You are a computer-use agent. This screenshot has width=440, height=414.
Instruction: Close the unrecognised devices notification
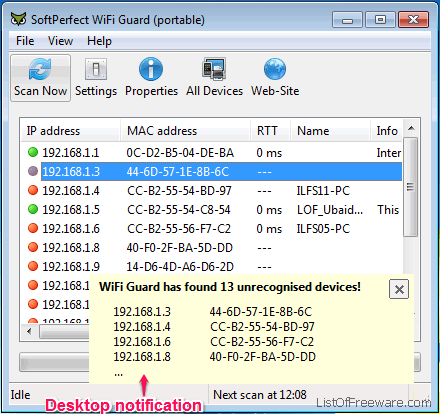coord(399,289)
